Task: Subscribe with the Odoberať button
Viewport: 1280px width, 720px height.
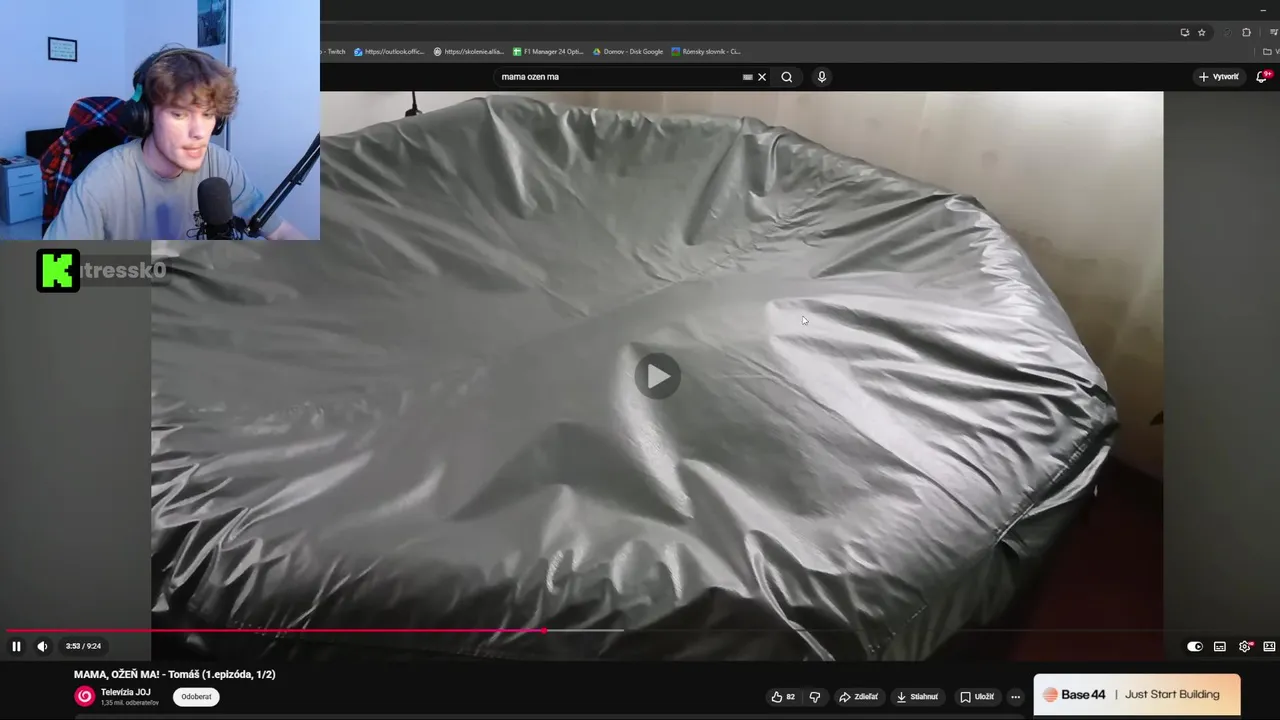Action: [x=196, y=697]
